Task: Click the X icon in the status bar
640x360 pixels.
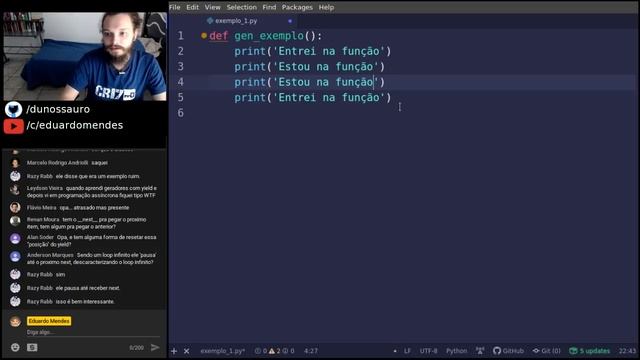Action: point(187,351)
